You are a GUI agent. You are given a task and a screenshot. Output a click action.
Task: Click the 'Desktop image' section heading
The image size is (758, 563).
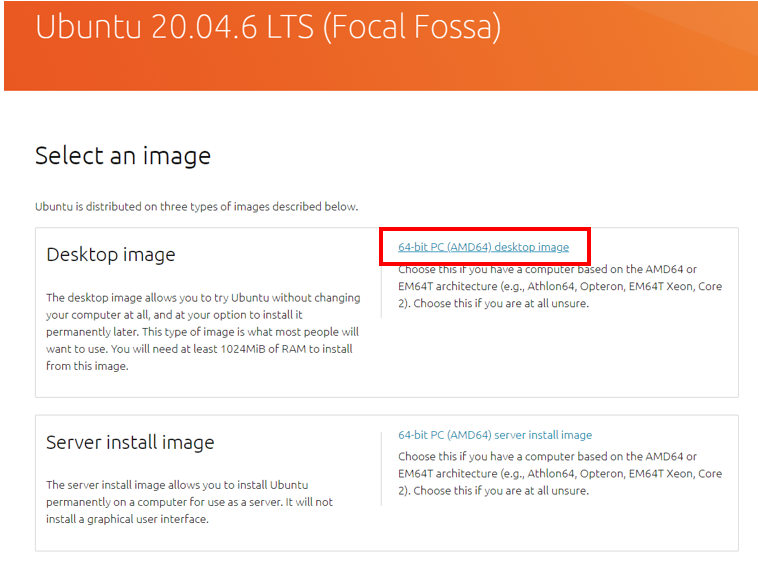click(111, 255)
